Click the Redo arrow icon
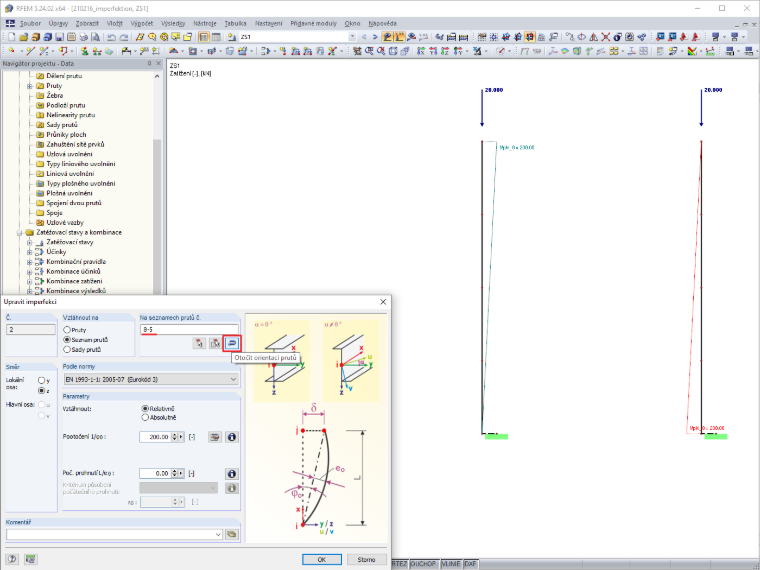Image resolution: width=760 pixels, height=570 pixels. pos(124,37)
